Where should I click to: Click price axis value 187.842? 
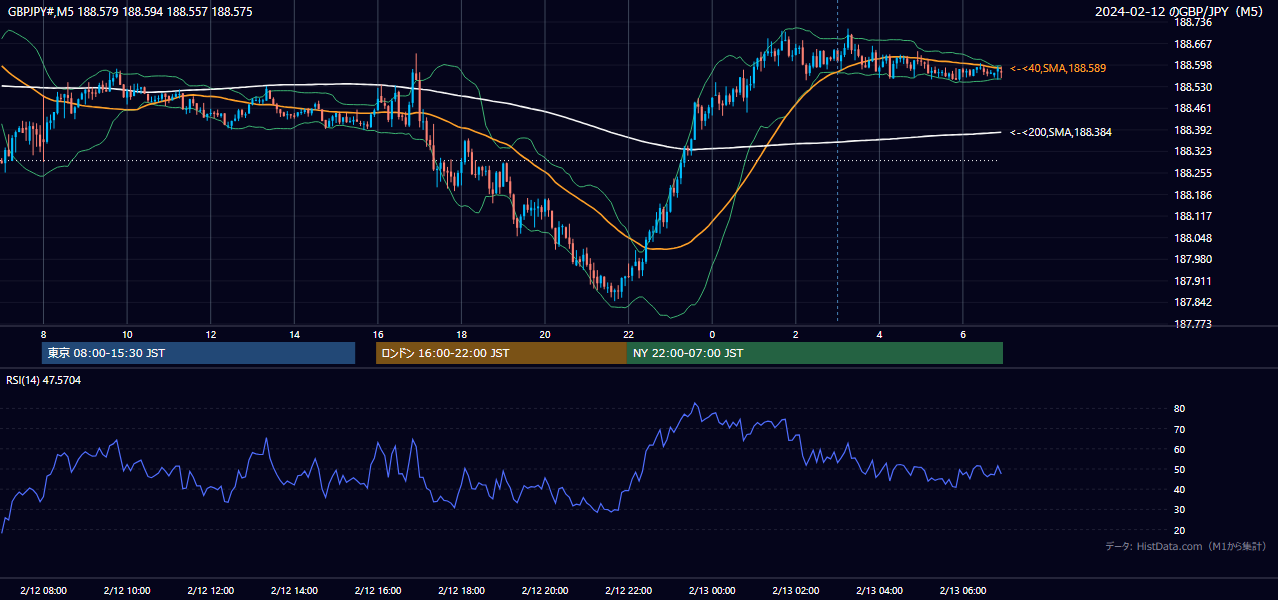[x=1192, y=302]
